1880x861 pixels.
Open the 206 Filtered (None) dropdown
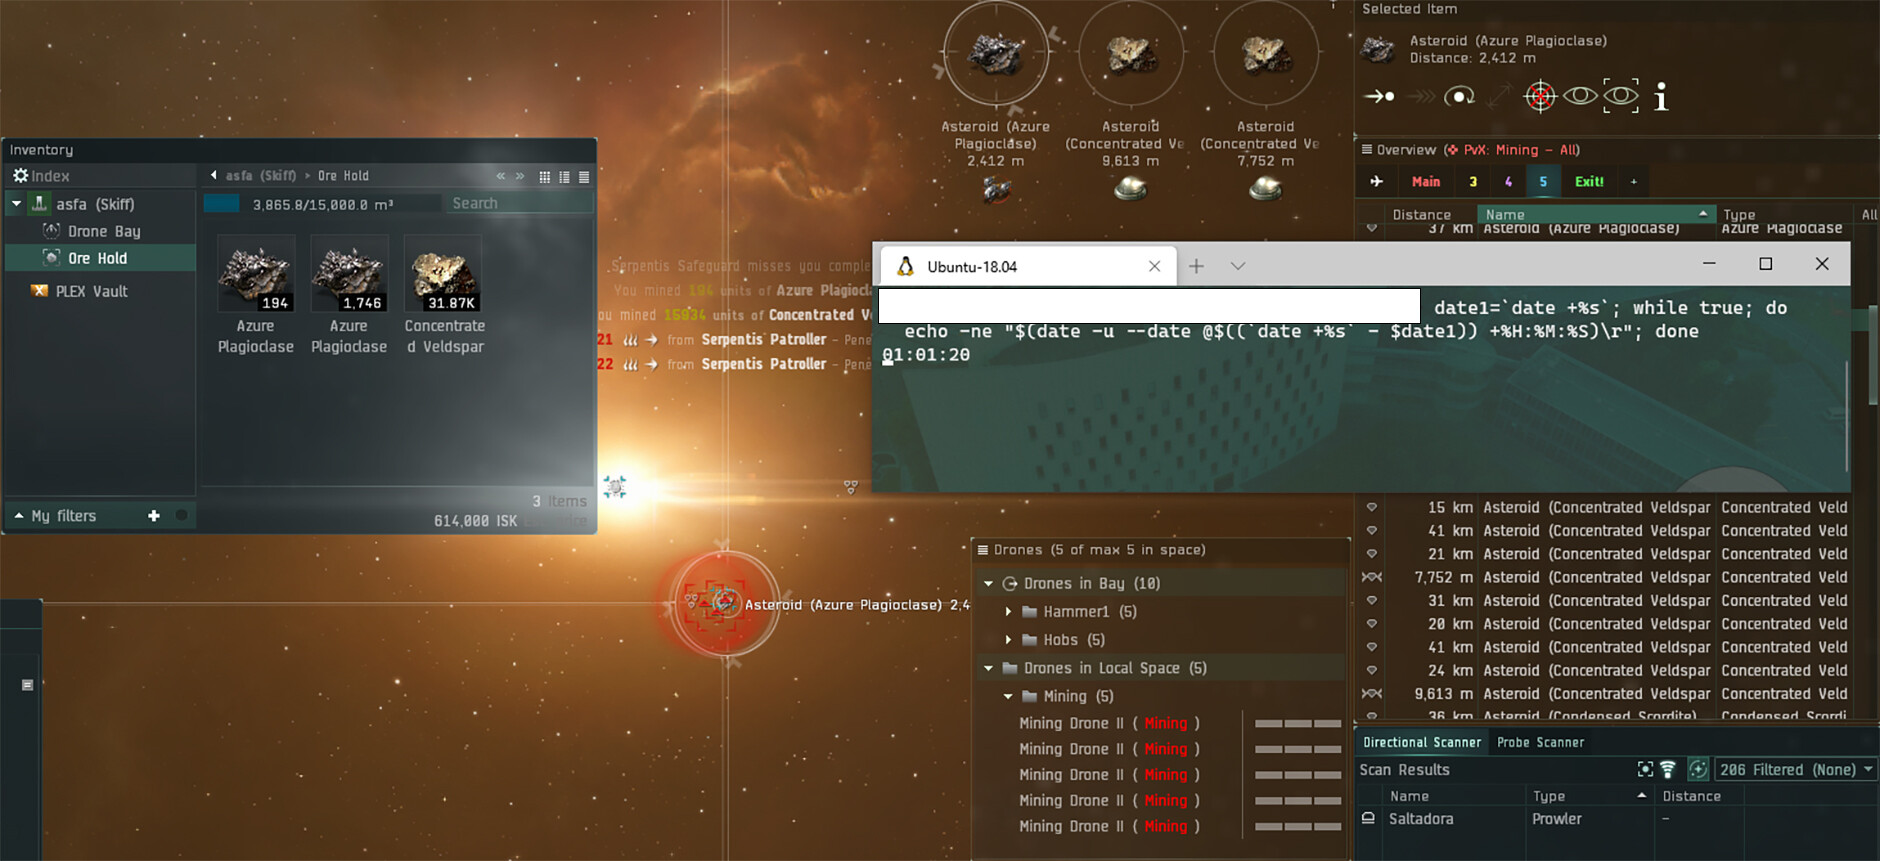[1795, 769]
